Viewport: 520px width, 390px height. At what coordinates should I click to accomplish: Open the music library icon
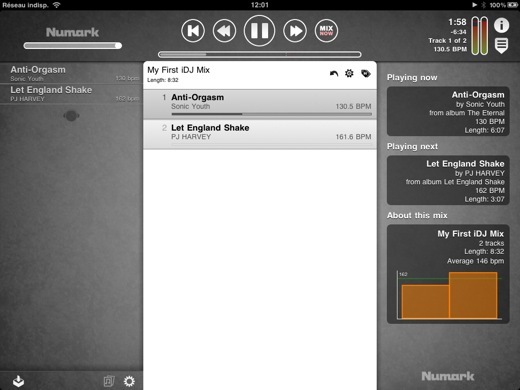tap(109, 381)
